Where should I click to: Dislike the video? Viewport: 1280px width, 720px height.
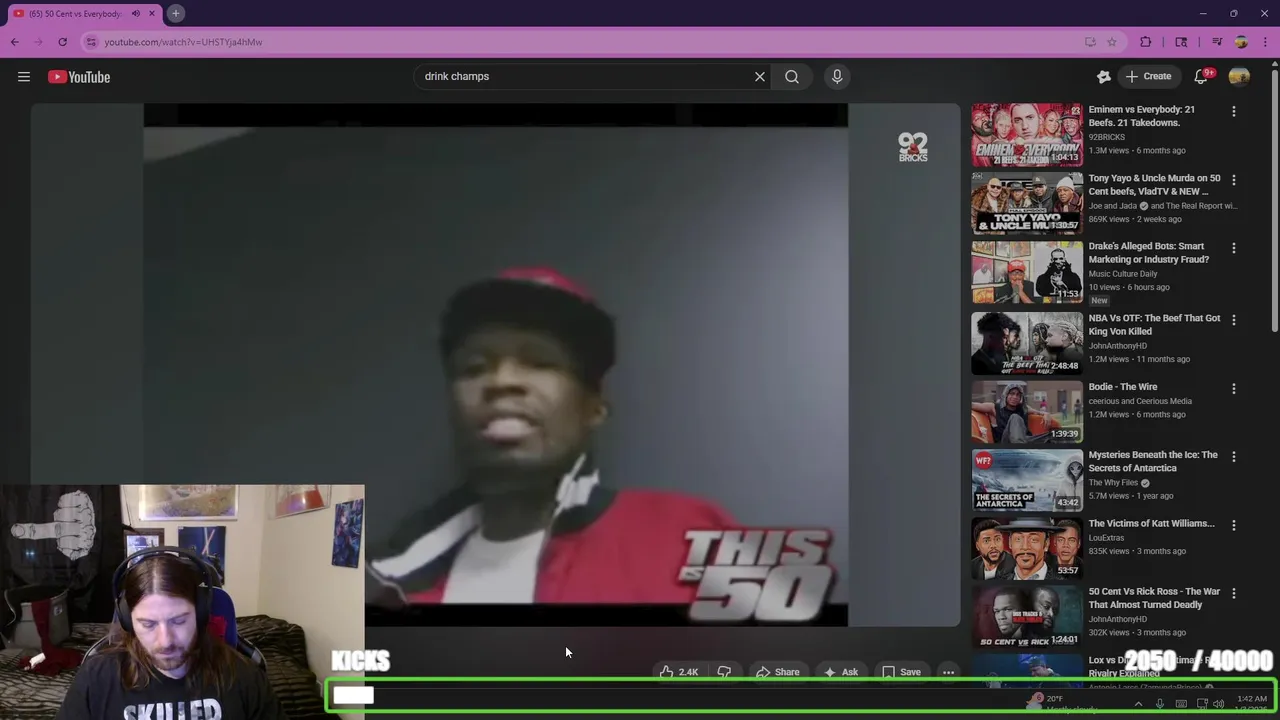pyautogui.click(x=724, y=672)
